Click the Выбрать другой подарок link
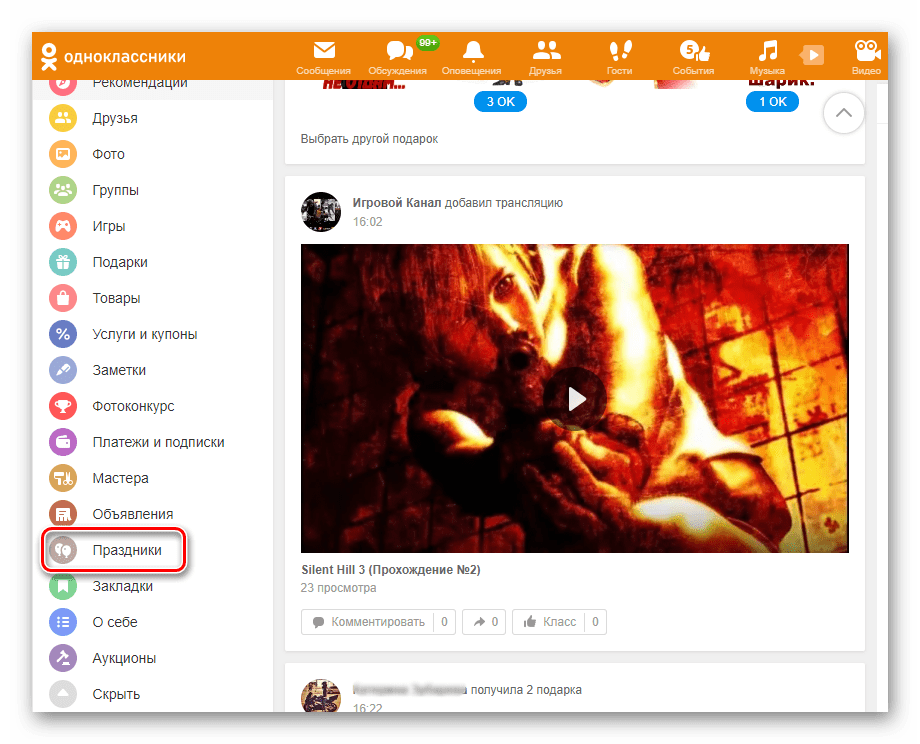The width and height of the screenshot is (920, 744). click(369, 139)
